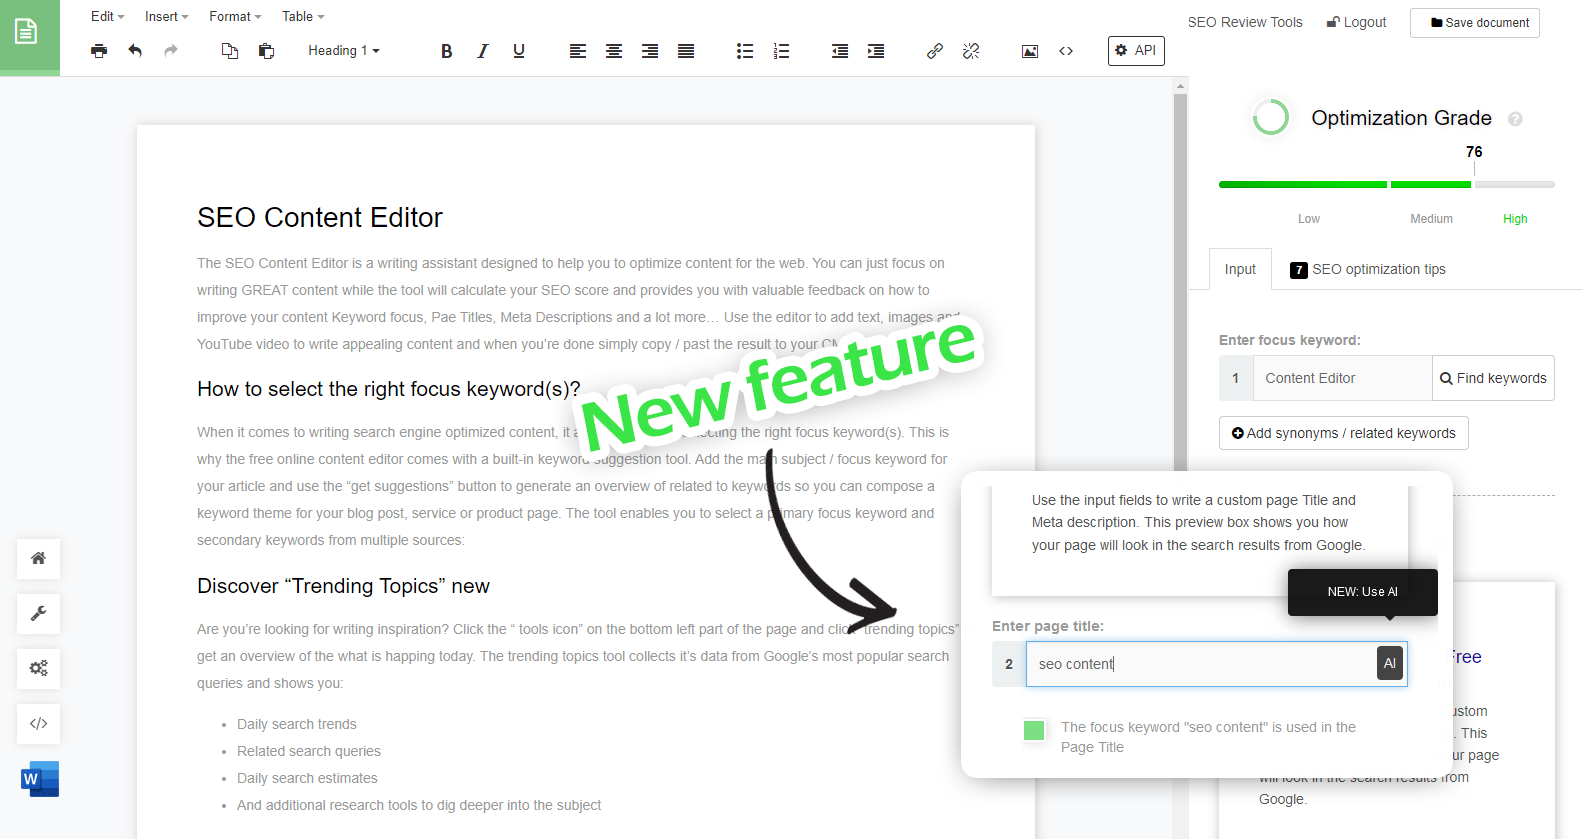
Task: Toggle underline formatting
Action: [519, 51]
